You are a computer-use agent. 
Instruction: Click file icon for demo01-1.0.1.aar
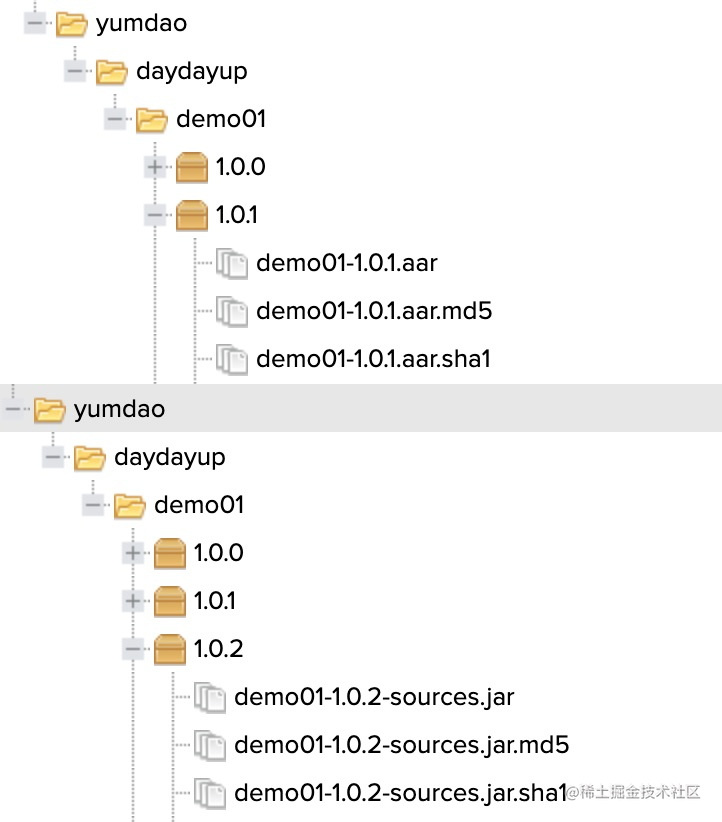pos(233,264)
